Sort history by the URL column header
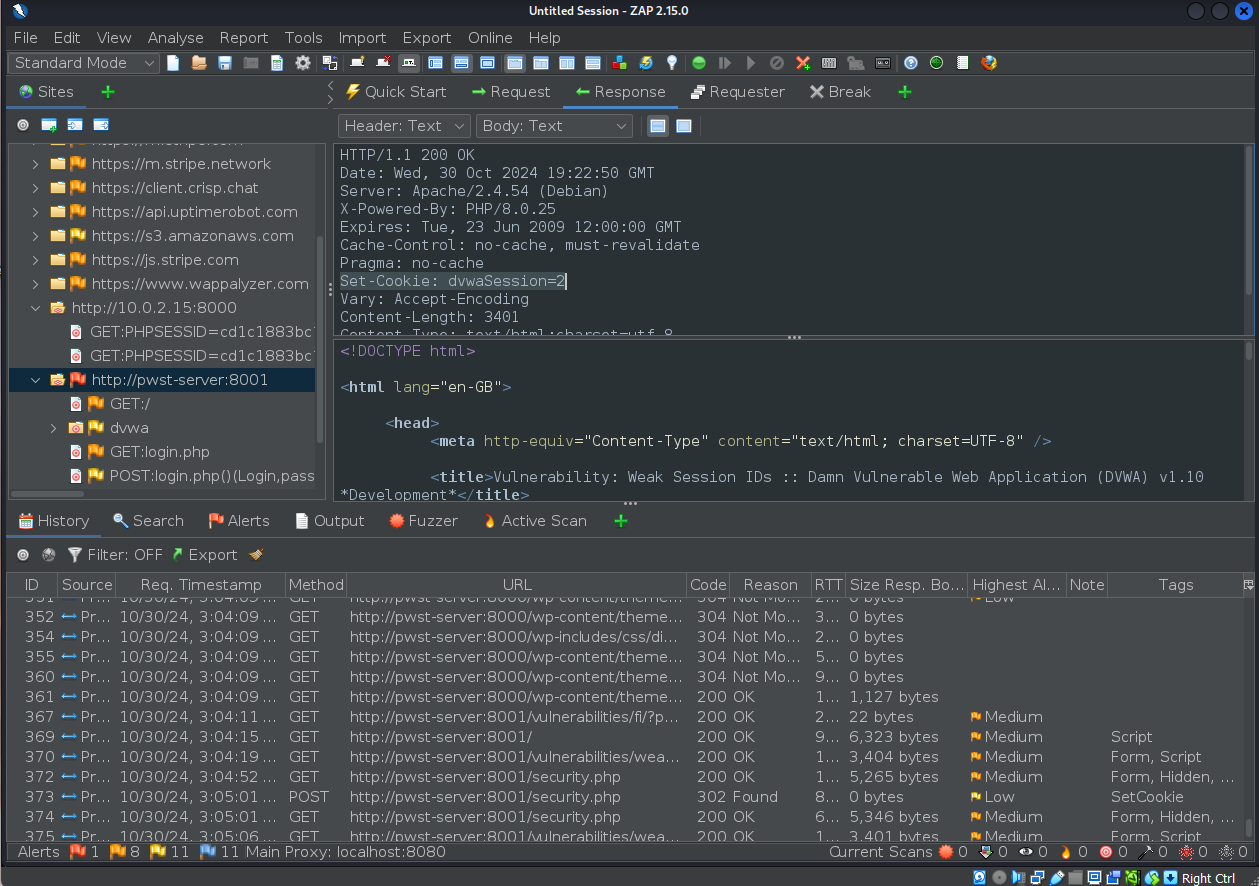Viewport: 1259px width, 886px height. [x=517, y=585]
